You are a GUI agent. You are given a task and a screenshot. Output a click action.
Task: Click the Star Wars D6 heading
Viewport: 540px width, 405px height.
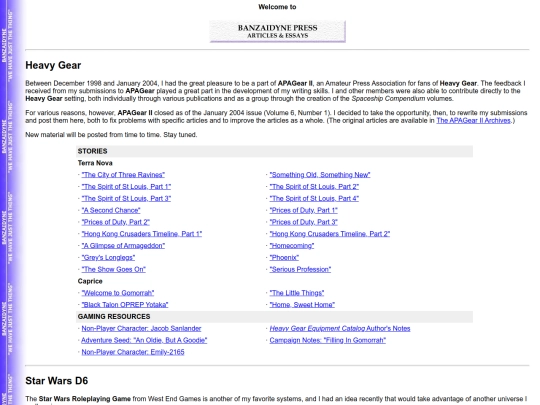(x=56, y=381)
